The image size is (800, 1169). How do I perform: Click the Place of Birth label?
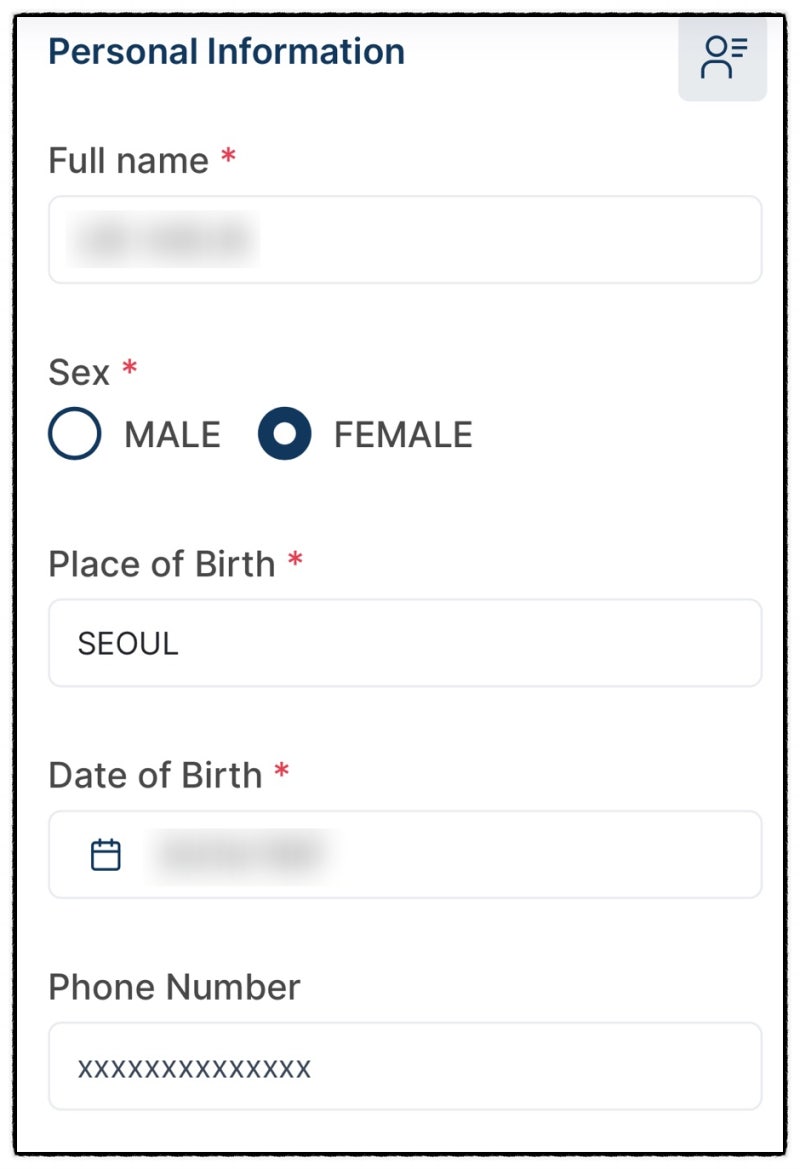(x=162, y=564)
